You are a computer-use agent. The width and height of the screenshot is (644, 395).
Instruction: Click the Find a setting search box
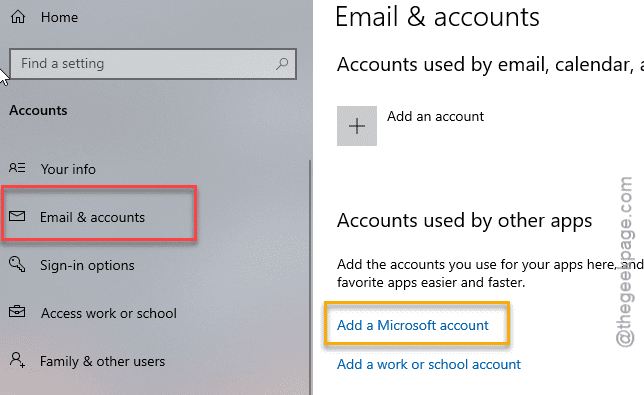[x=153, y=64]
